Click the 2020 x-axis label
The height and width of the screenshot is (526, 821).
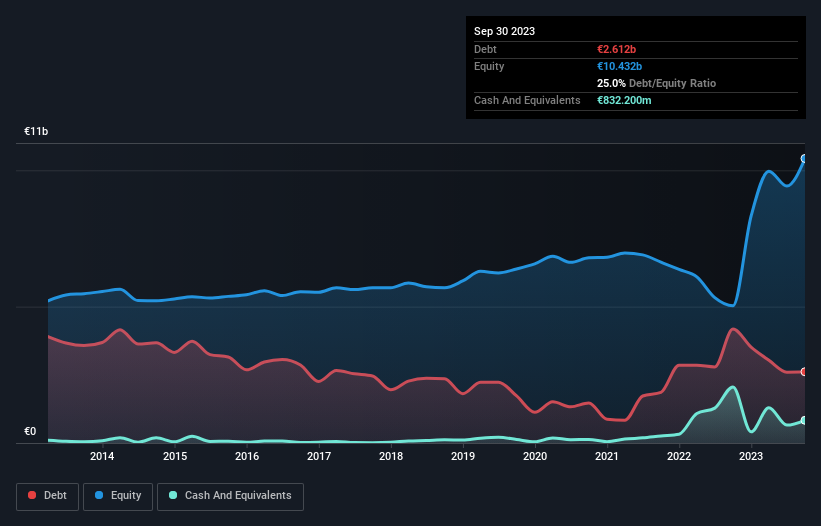point(535,456)
